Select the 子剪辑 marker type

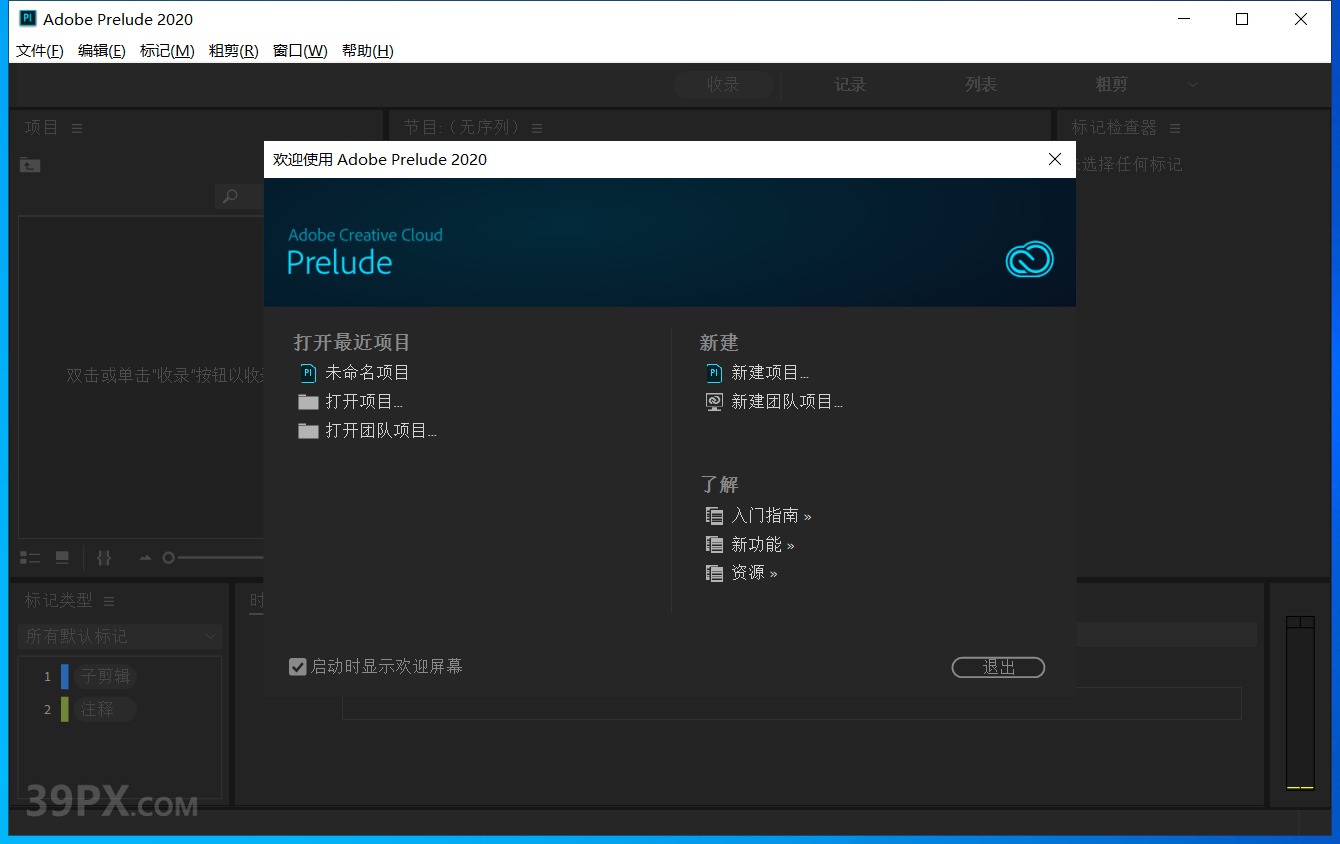[x=105, y=677]
